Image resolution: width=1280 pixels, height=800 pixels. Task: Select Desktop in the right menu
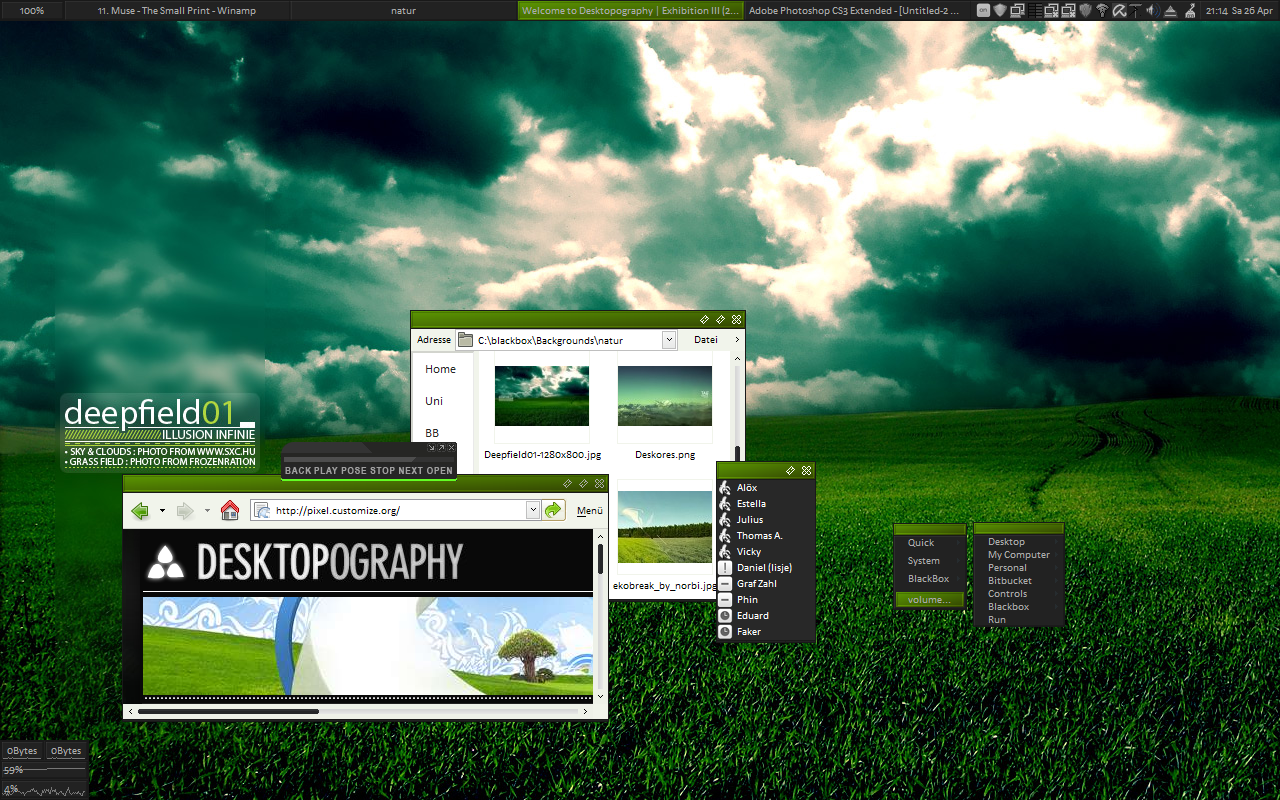pyautogui.click(x=1019, y=542)
